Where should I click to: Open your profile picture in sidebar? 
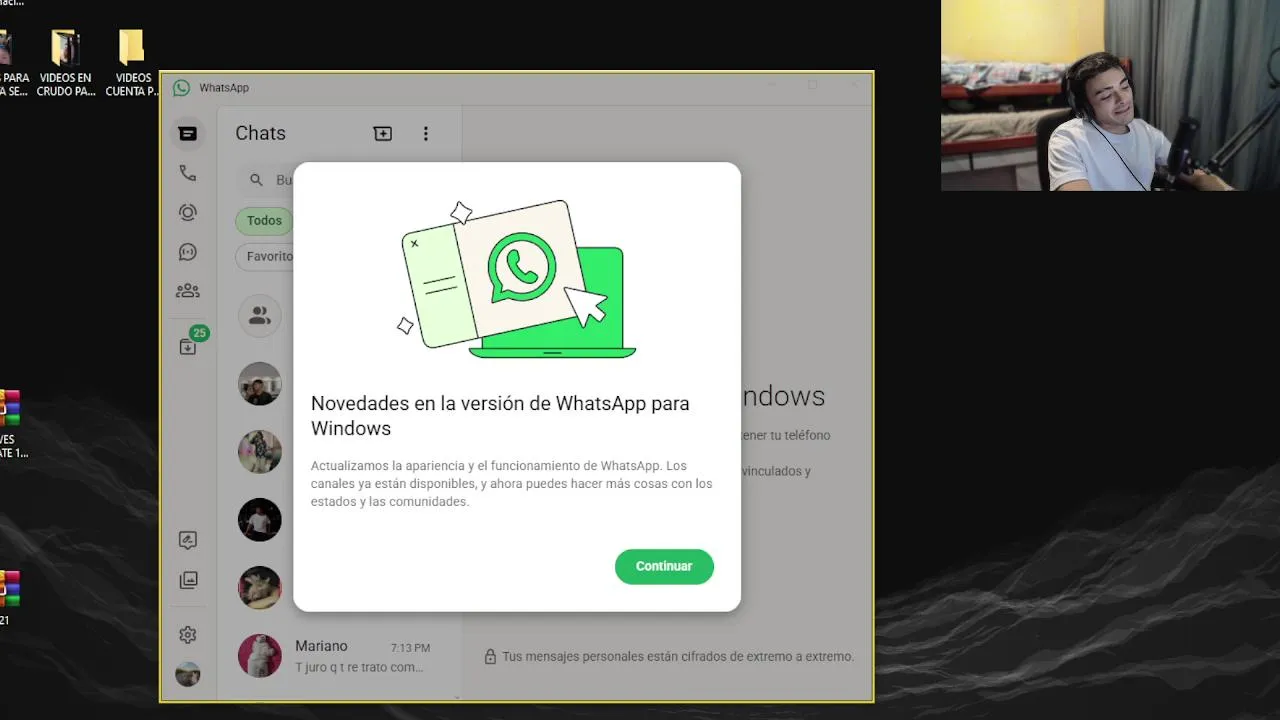tap(187, 674)
